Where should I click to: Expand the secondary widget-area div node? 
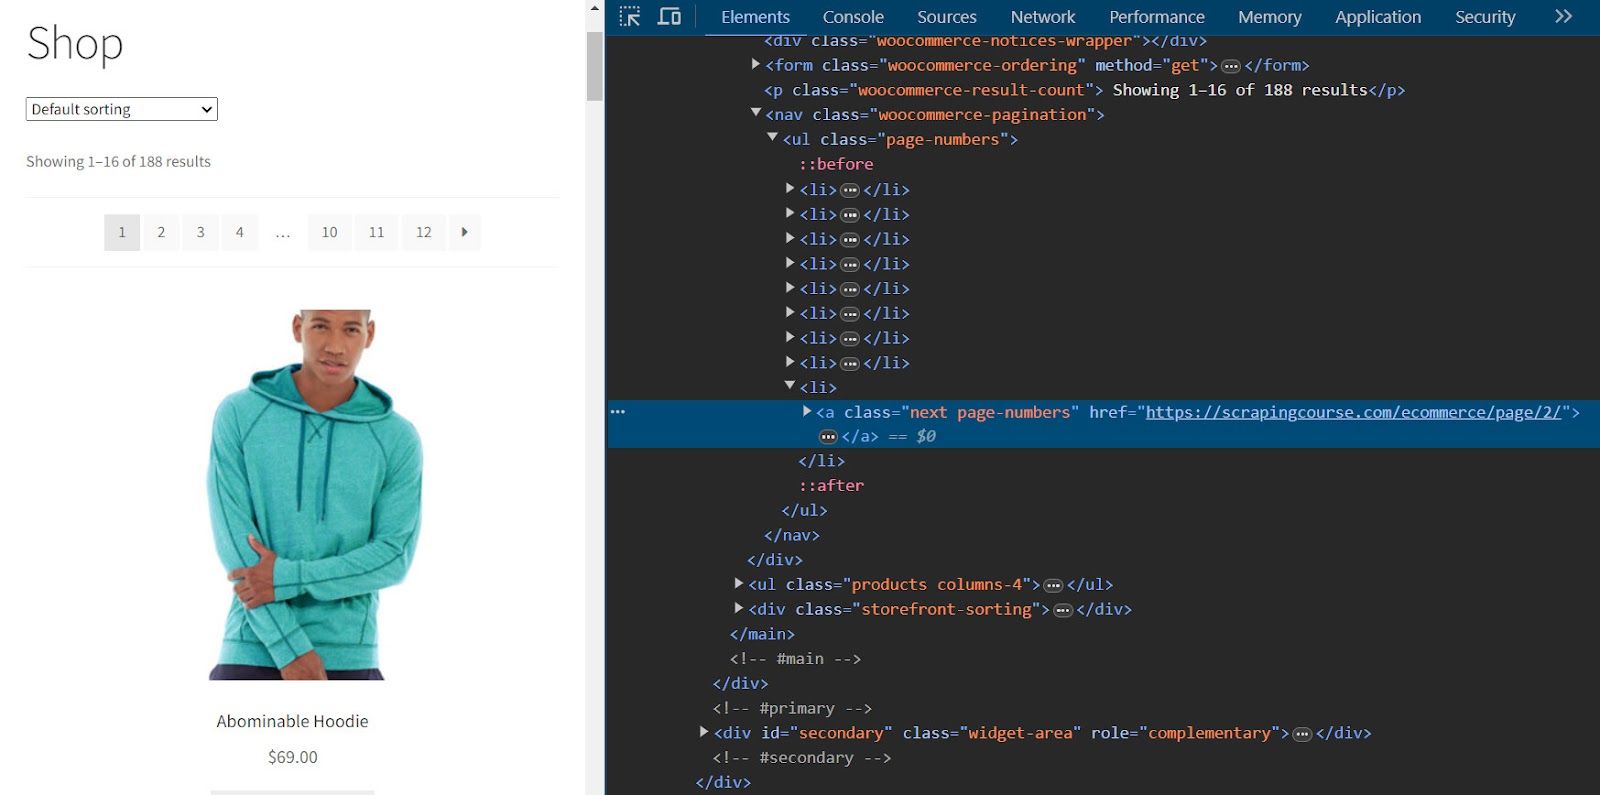(x=704, y=733)
